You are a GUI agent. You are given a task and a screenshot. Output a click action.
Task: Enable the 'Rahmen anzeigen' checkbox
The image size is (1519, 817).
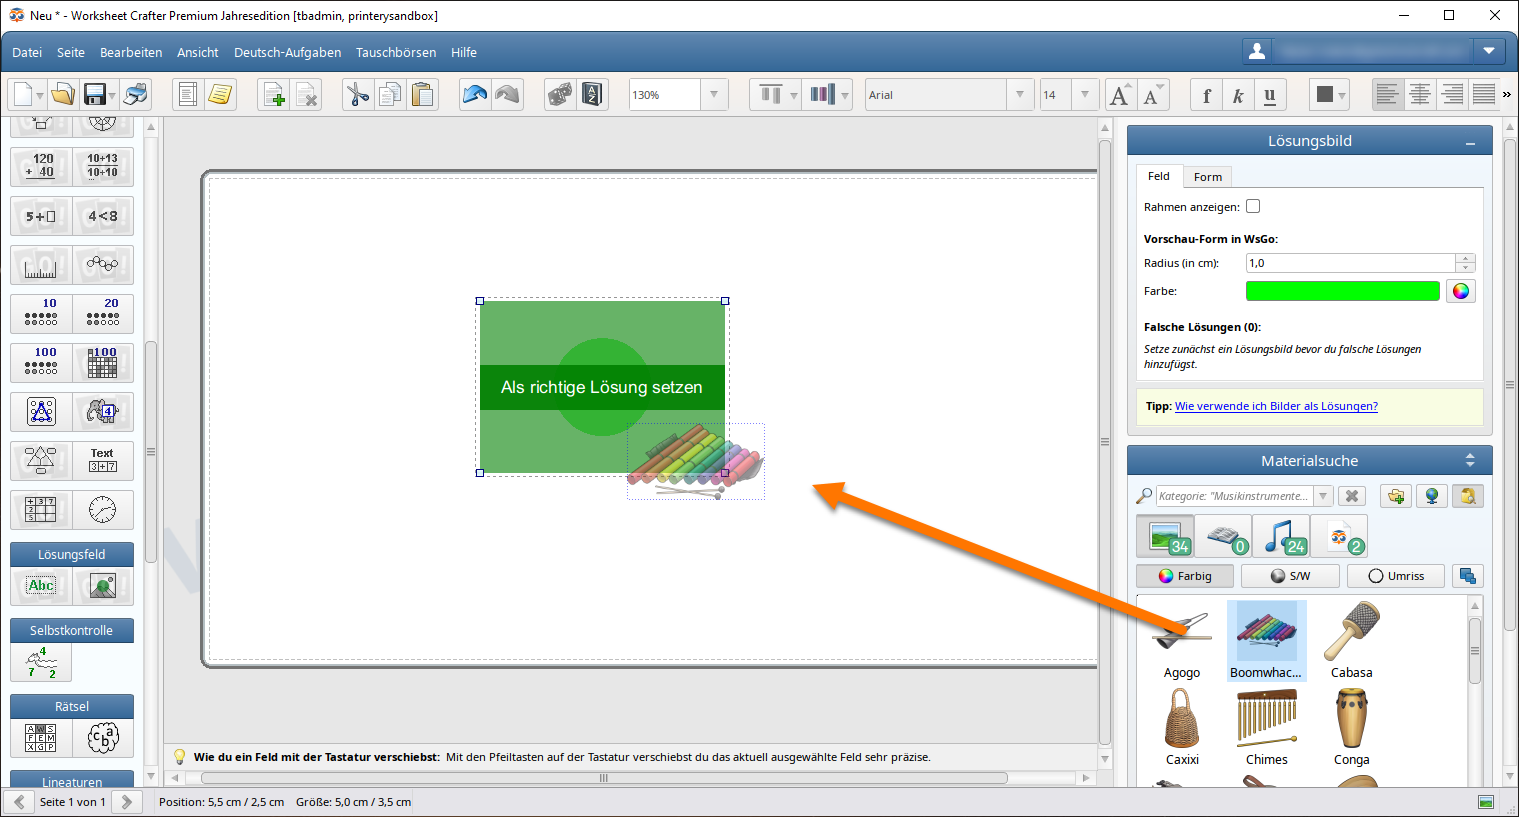tap(1253, 207)
